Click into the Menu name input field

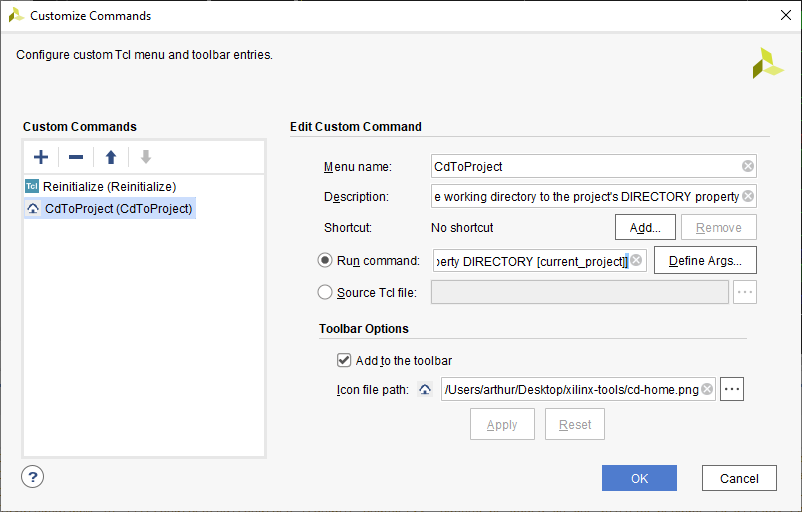pyautogui.click(x=585, y=166)
